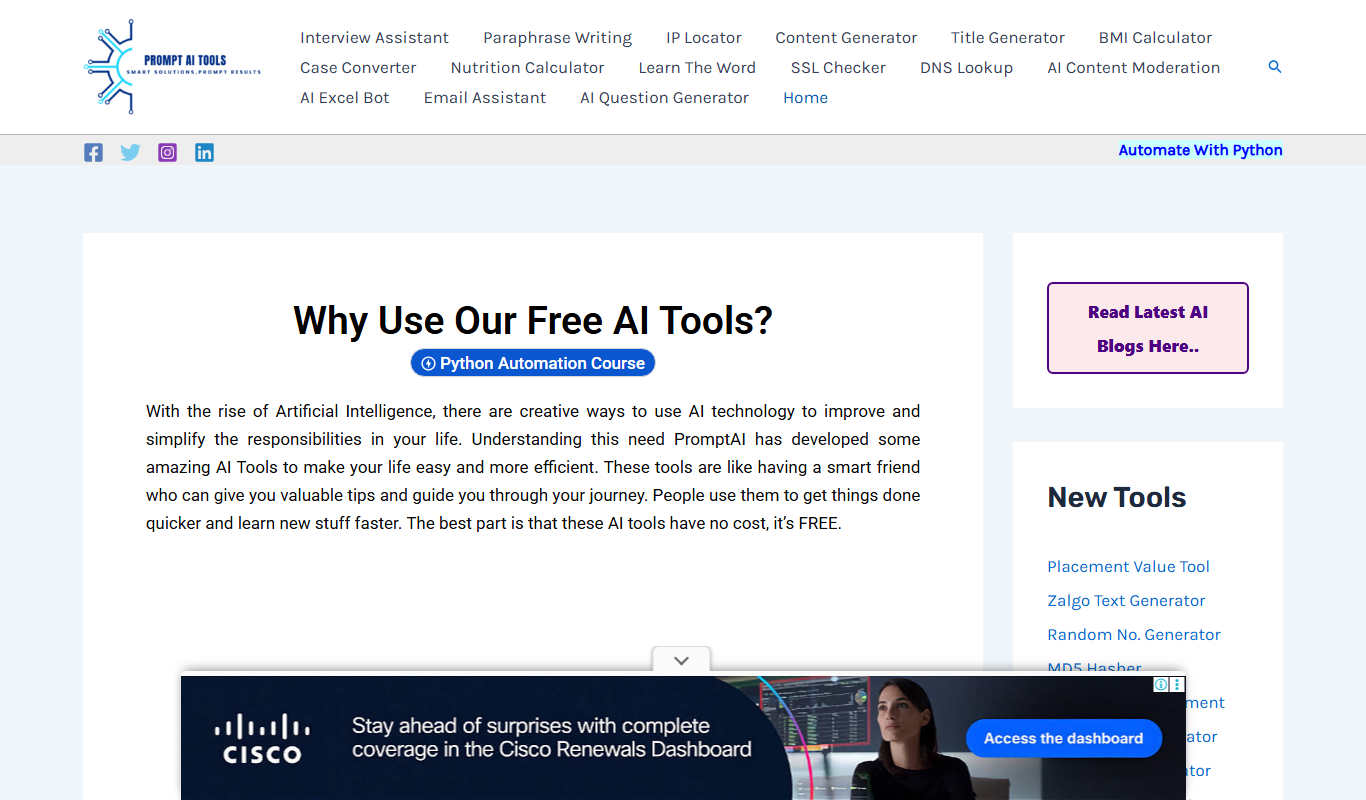The image size is (1366, 800).
Task: Click the header search magnifier icon
Action: [1275, 67]
